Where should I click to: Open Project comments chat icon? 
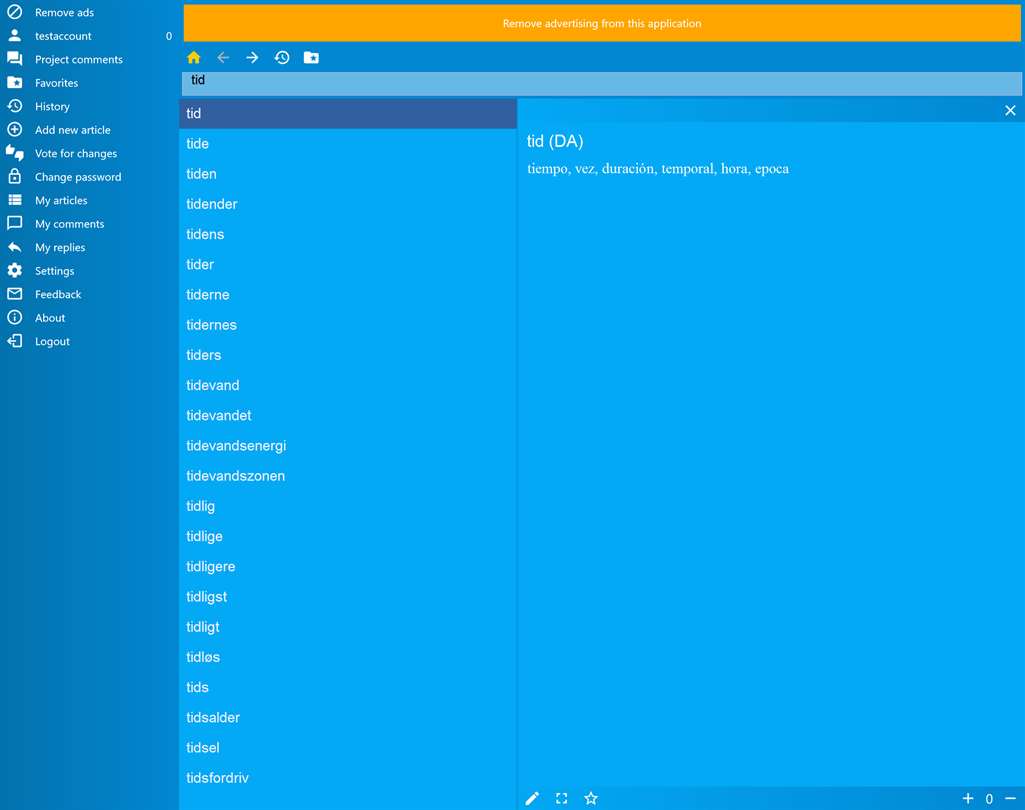click(x=14, y=59)
